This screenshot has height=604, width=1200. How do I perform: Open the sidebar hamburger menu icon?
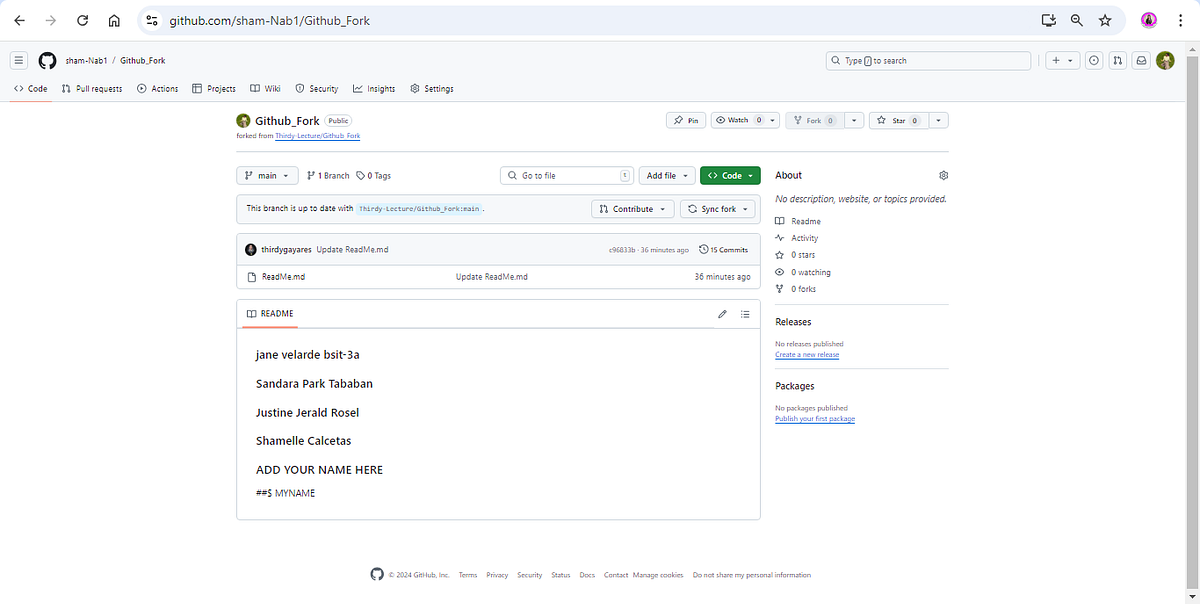pos(18,60)
